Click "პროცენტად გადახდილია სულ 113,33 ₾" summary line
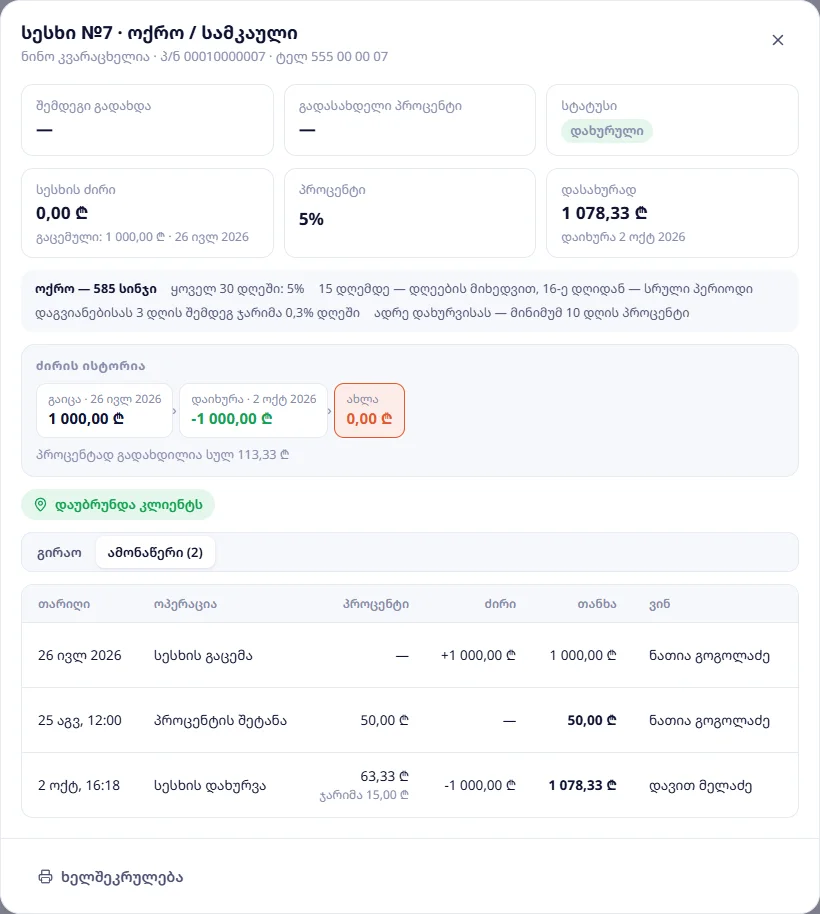Image resolution: width=820 pixels, height=914 pixels. click(163, 455)
